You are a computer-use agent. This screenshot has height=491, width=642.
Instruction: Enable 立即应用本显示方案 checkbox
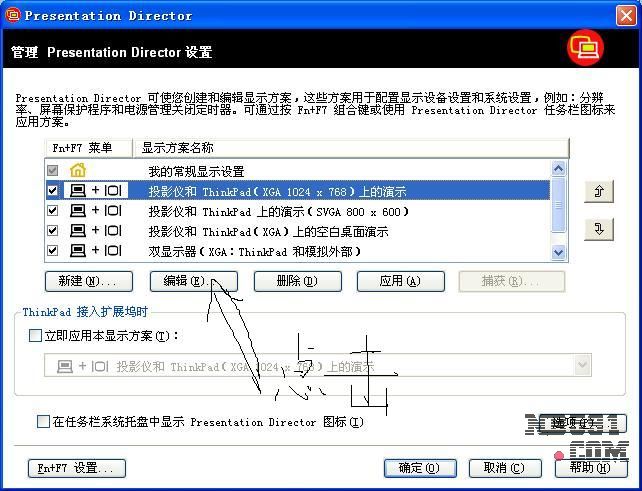pos(35,336)
